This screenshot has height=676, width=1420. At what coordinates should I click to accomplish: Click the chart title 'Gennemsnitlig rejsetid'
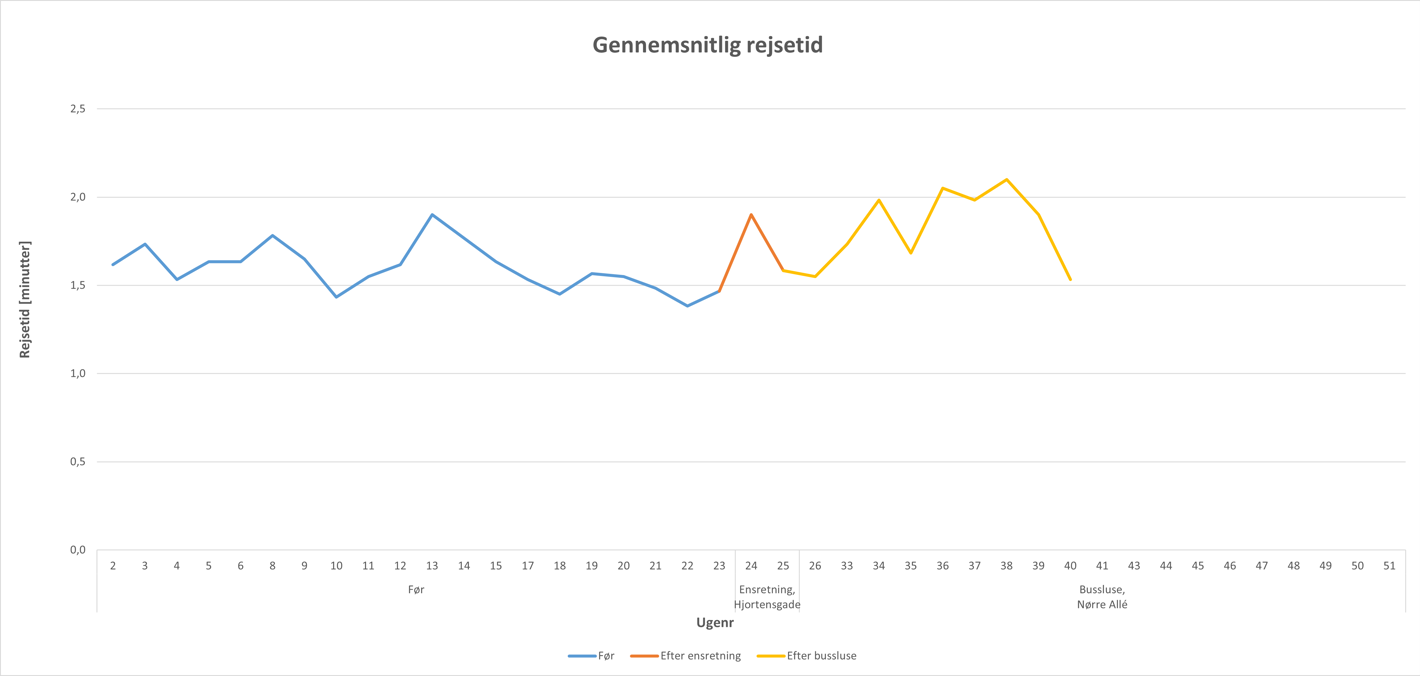pos(708,45)
